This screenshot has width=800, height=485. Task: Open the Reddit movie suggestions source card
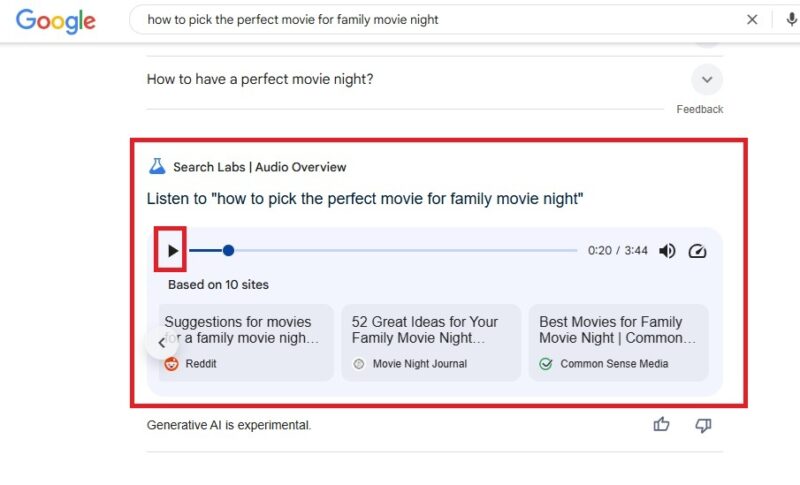[246, 343]
